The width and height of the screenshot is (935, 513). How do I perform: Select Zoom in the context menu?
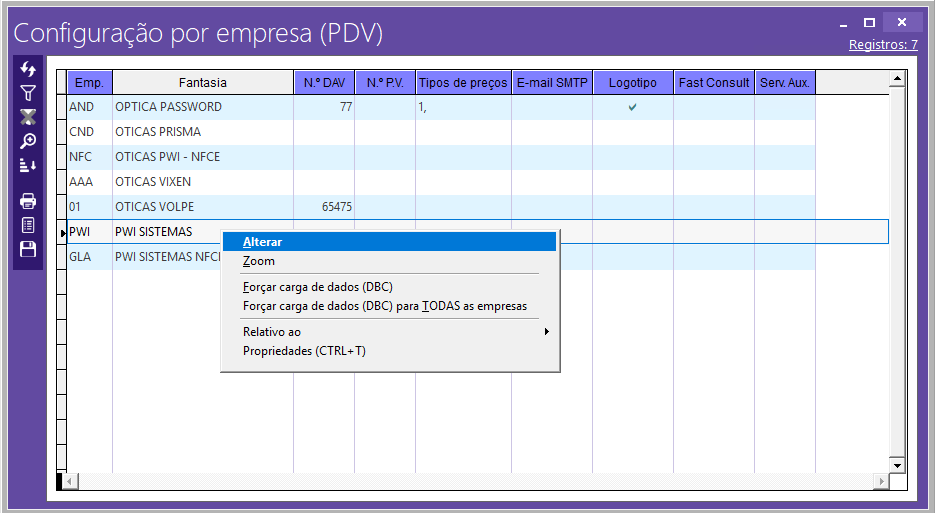pos(259,262)
